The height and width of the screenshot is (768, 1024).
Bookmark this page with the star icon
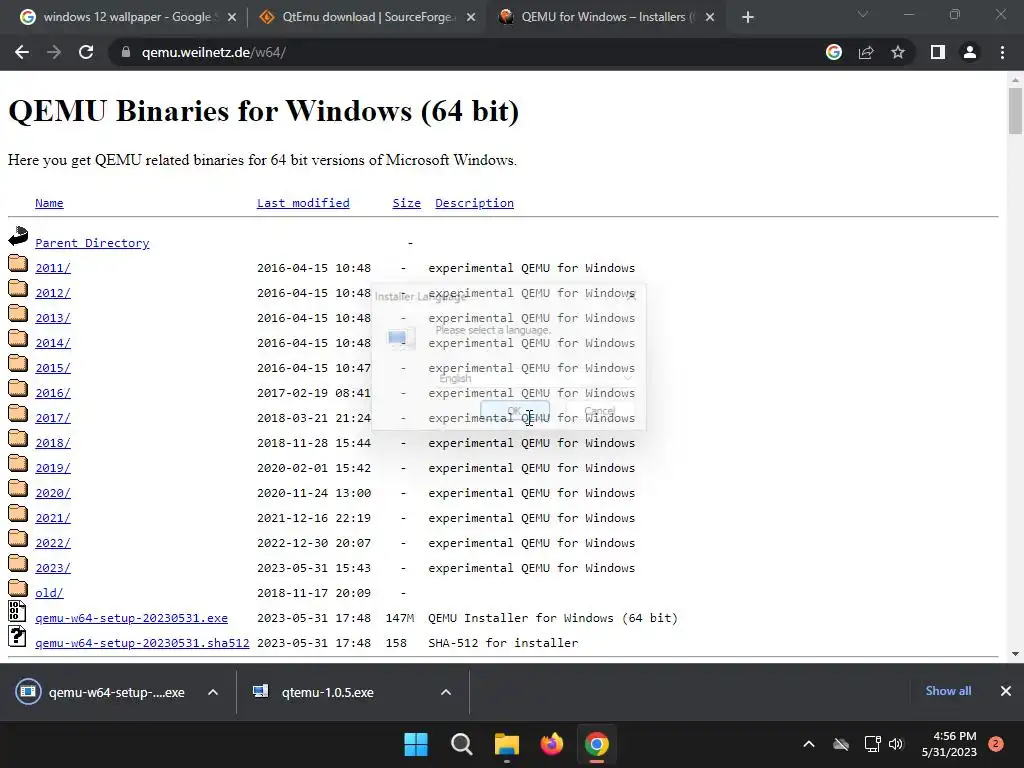[898, 52]
